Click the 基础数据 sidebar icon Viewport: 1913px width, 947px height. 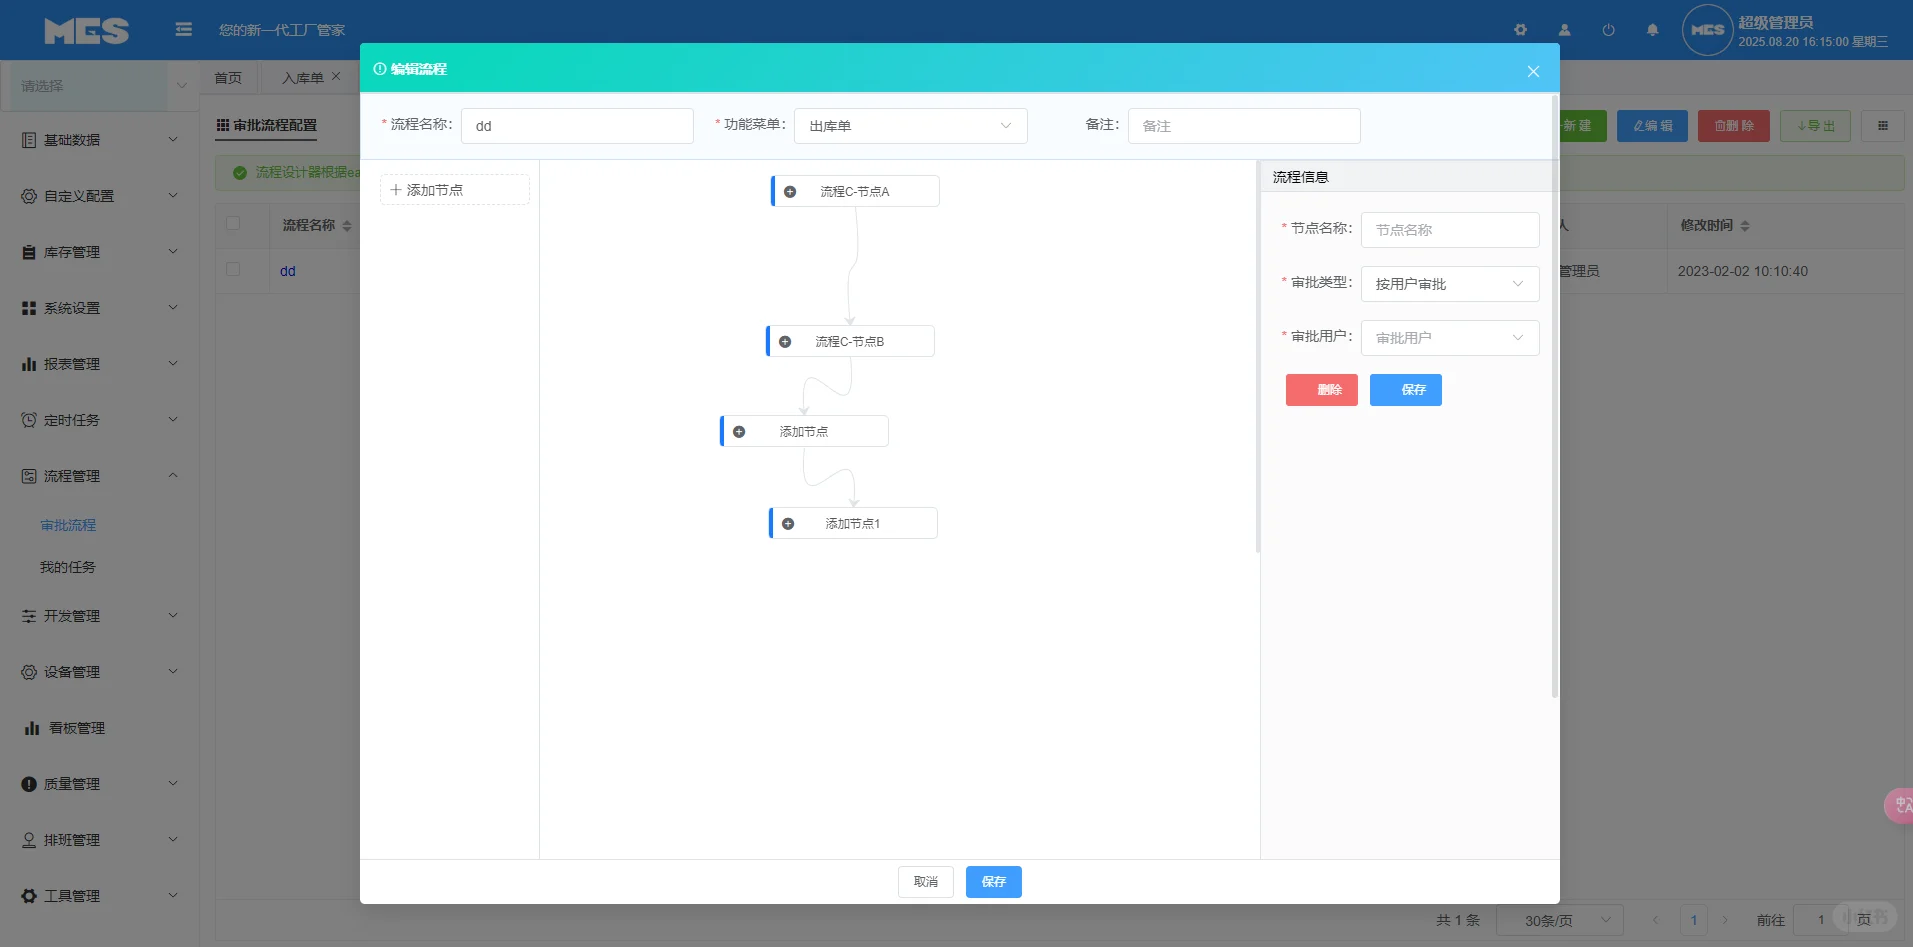(x=29, y=140)
